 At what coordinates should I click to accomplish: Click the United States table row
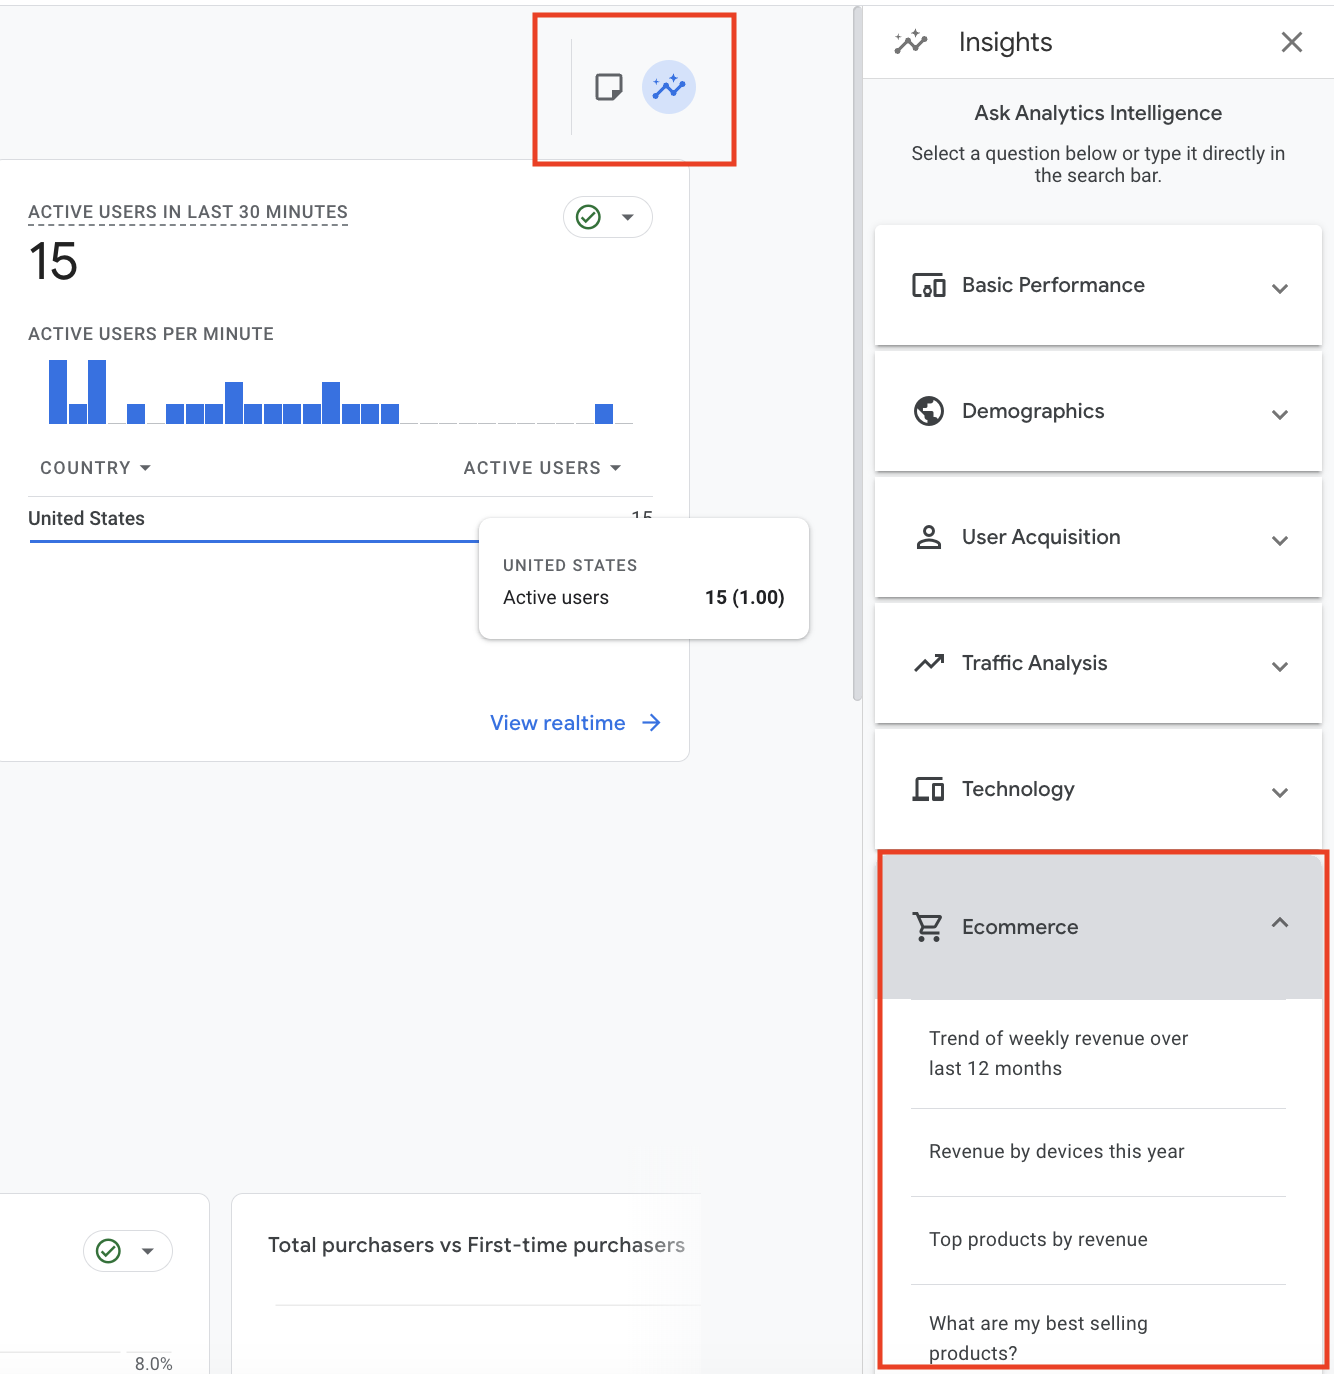[x=340, y=519]
